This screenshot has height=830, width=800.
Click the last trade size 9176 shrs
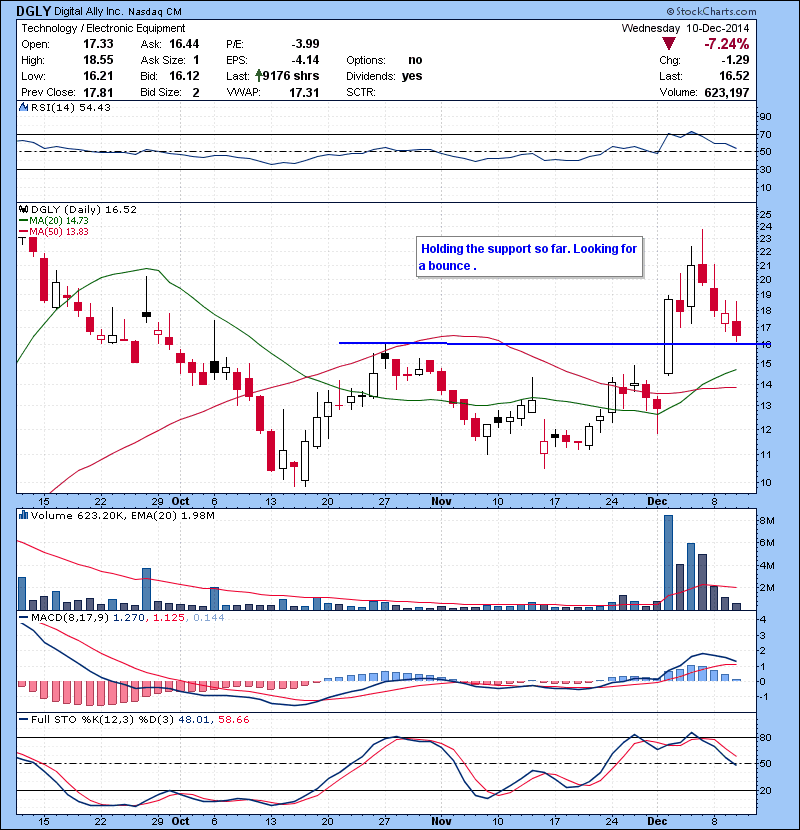[x=291, y=76]
